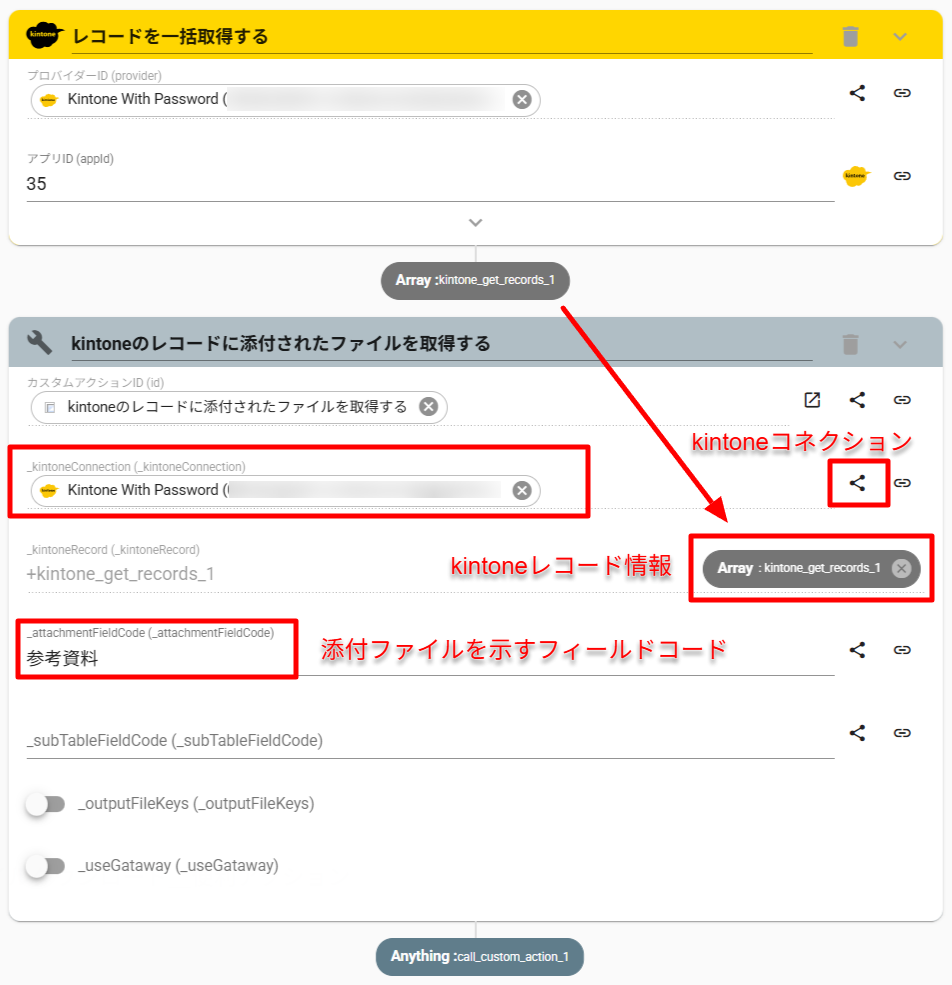
Task: Click link icon in the アプリID row
Action: point(902,176)
